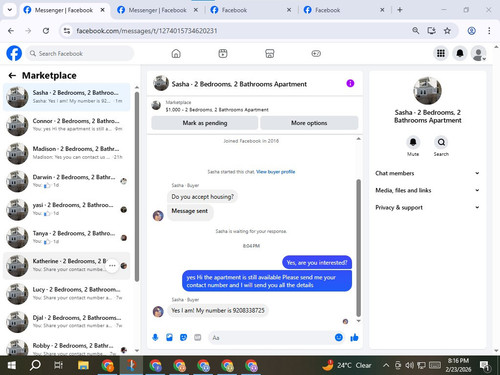
Task: Click the browser address bar URL
Action: 147,31
